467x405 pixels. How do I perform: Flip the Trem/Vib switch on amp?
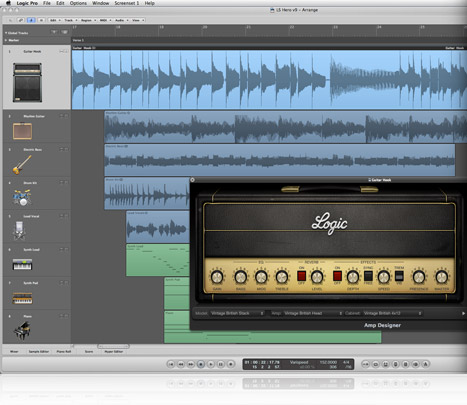pos(399,276)
